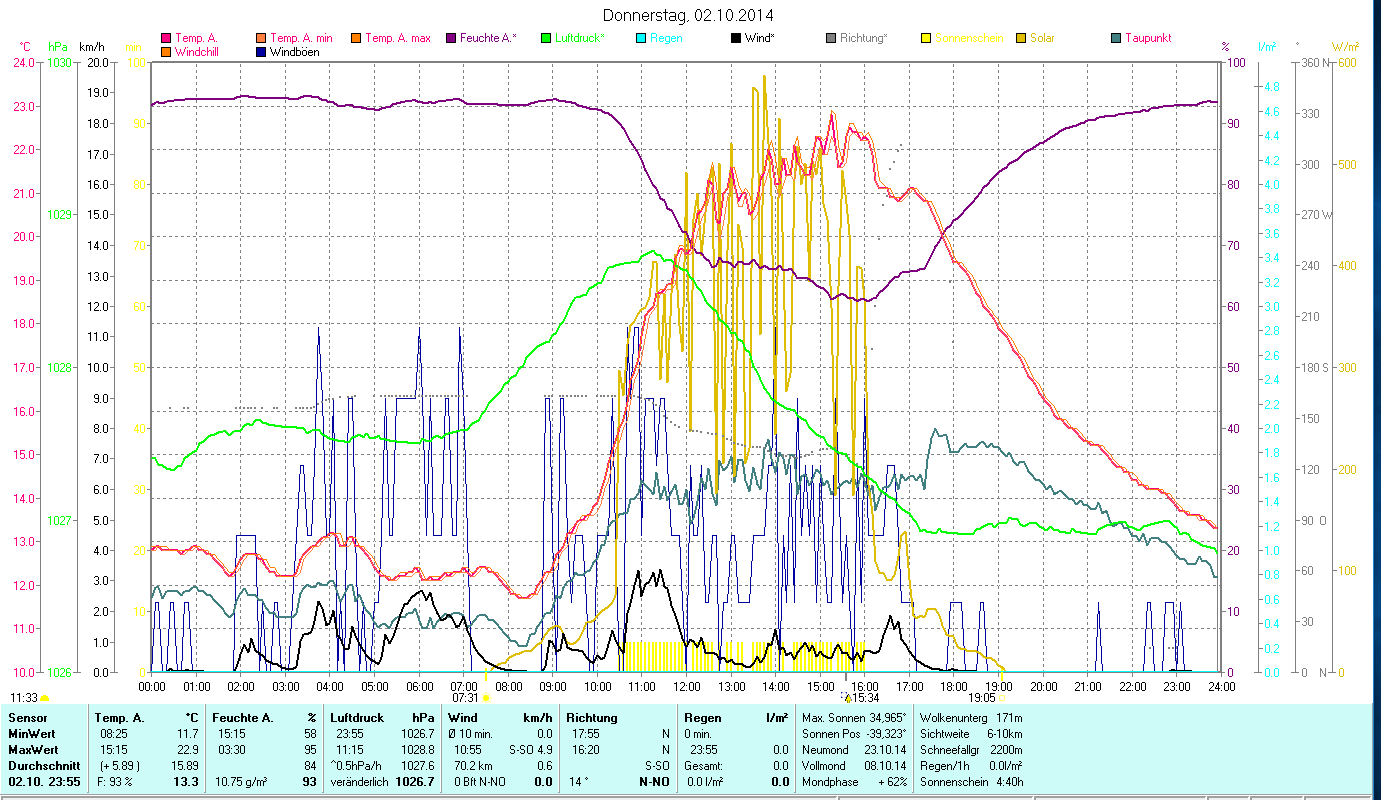Screen dimensions: 1381x800
Task: Click the yellow Sonnenschein legend swatch
Action: coord(925,38)
